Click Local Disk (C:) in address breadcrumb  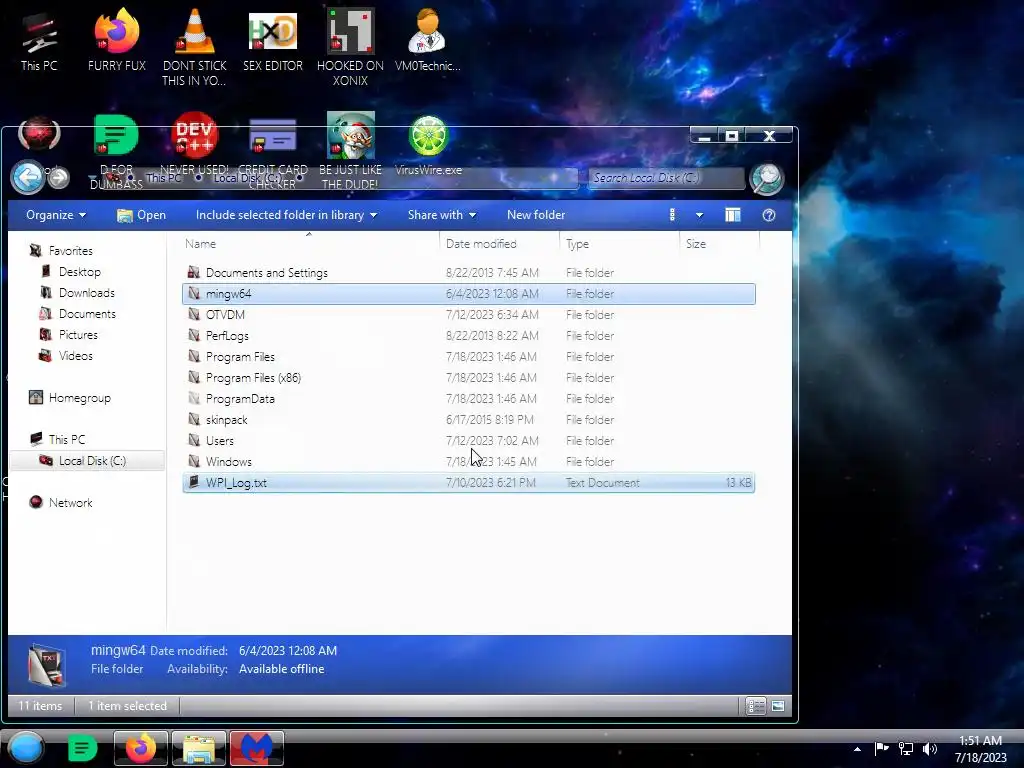(247, 178)
